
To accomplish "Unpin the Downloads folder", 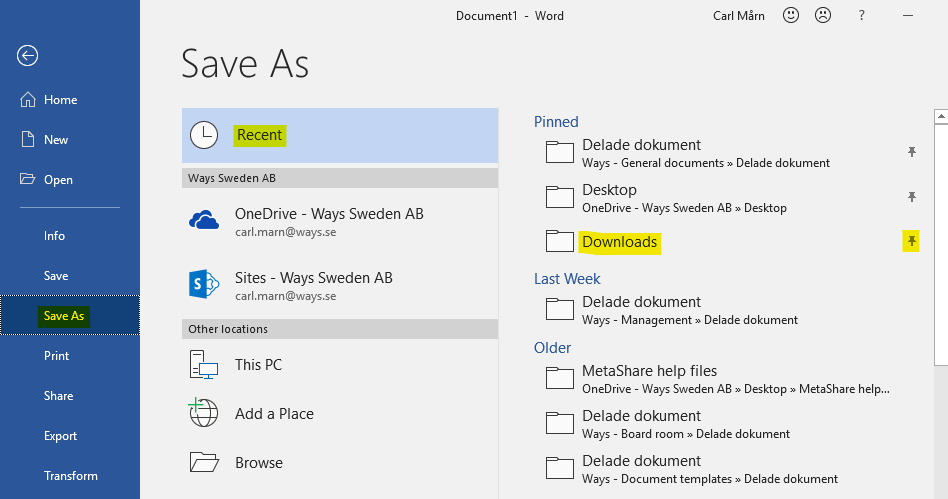I will point(912,241).
